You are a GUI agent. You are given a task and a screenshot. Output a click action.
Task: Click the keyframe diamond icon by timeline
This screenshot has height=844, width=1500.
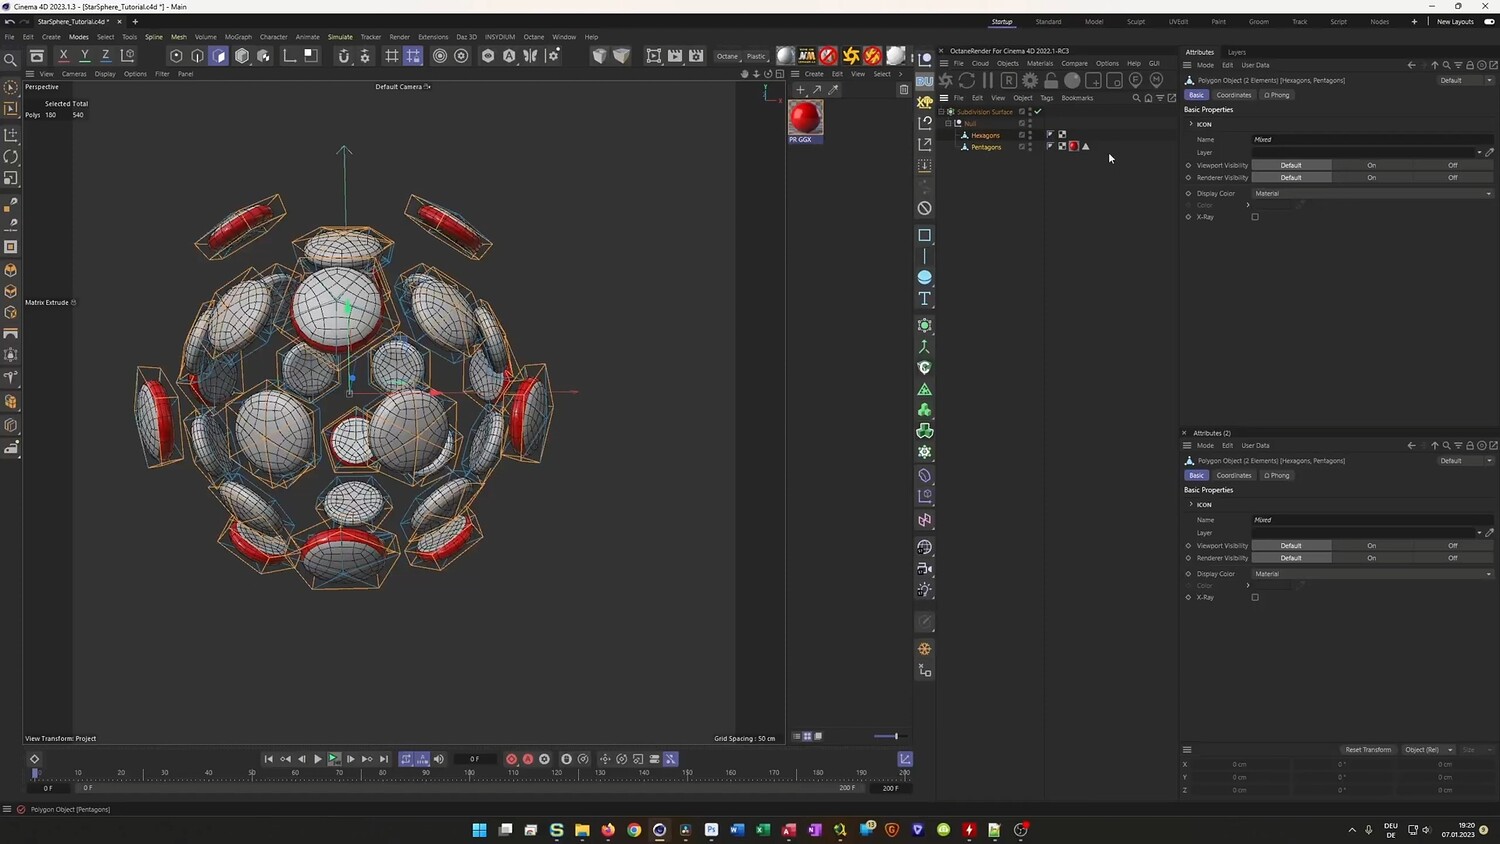34,759
